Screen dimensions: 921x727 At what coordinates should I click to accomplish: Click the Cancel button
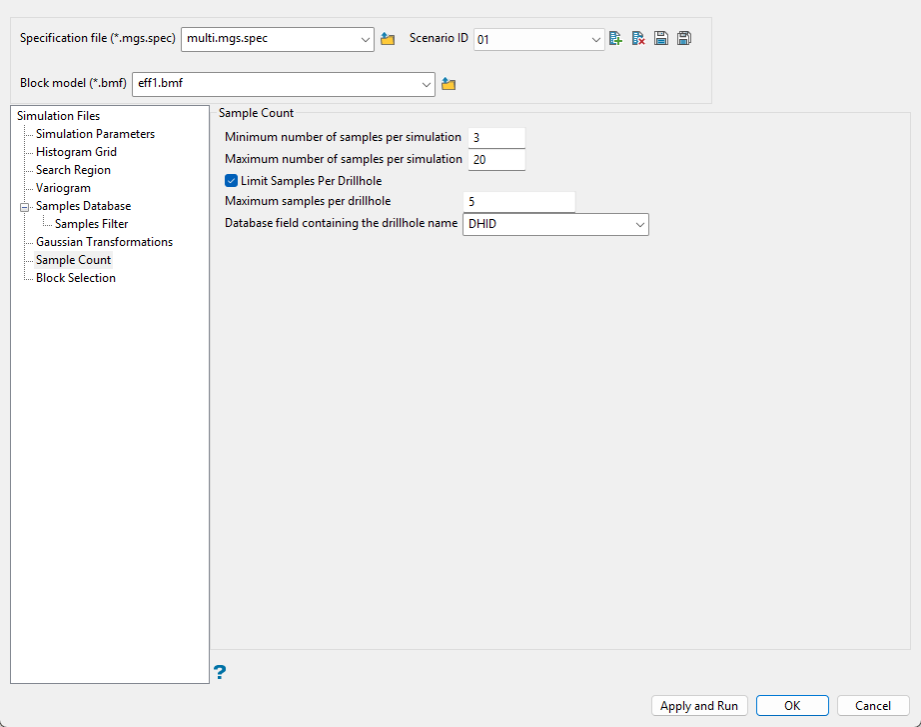click(873, 705)
